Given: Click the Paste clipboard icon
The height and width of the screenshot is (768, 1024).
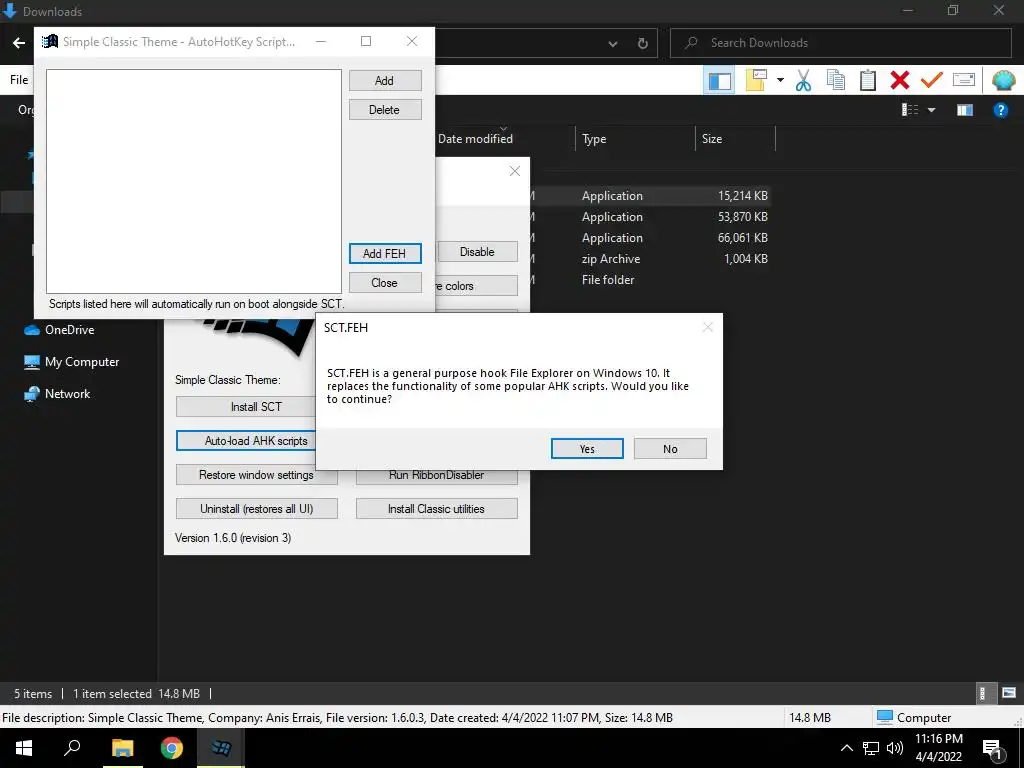Looking at the screenshot, I should click(x=868, y=80).
